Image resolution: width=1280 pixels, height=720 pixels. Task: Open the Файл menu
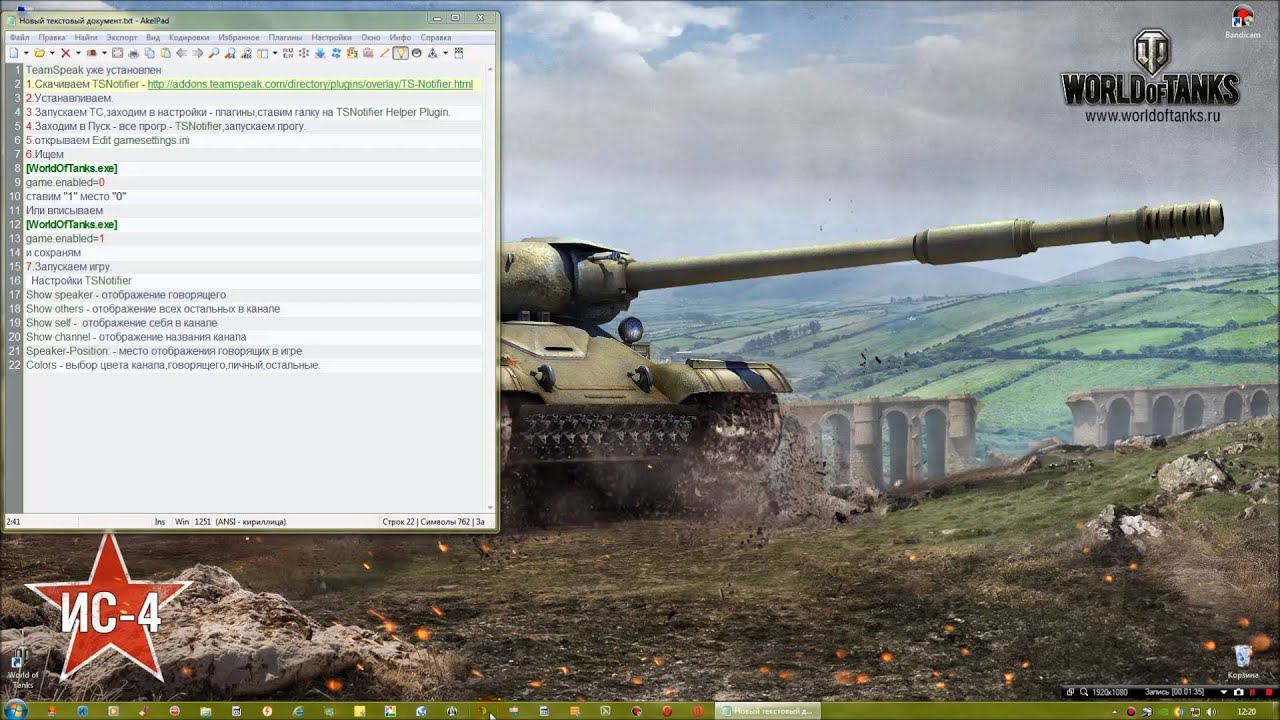(19, 37)
